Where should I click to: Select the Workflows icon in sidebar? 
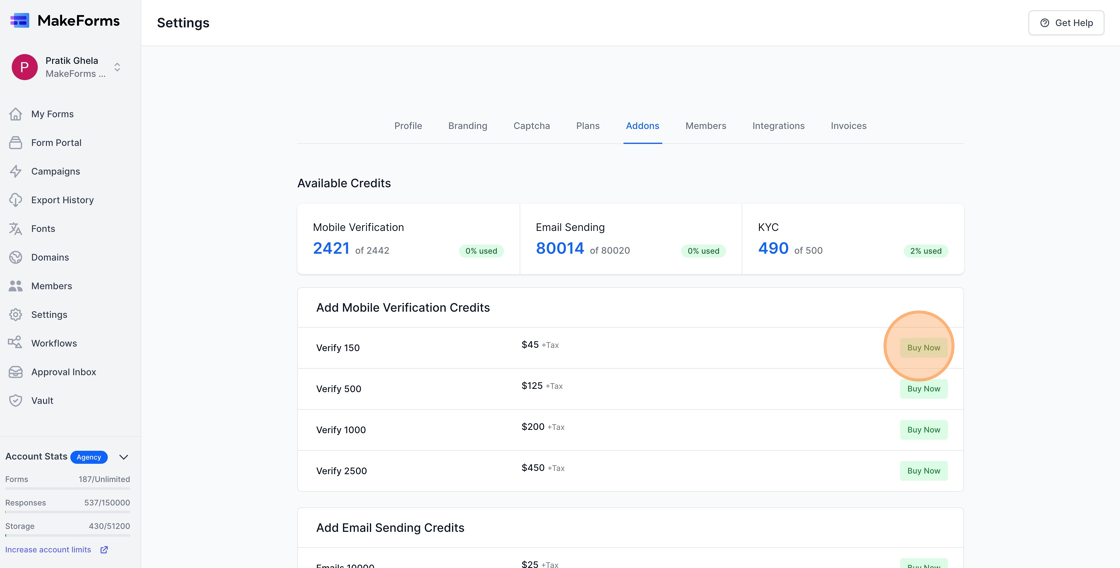click(16, 343)
